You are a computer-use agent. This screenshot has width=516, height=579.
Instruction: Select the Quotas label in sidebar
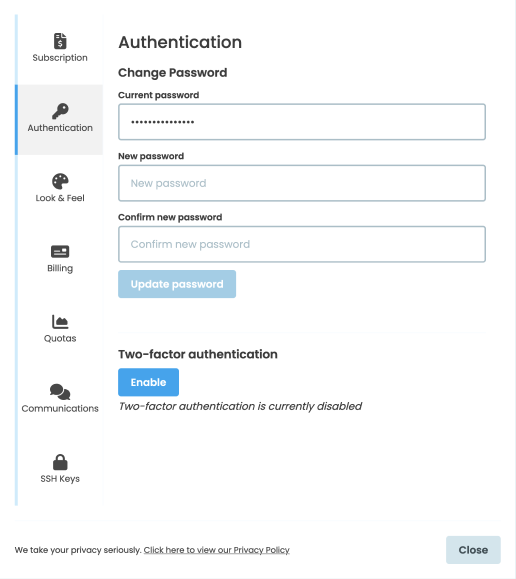(x=60, y=339)
